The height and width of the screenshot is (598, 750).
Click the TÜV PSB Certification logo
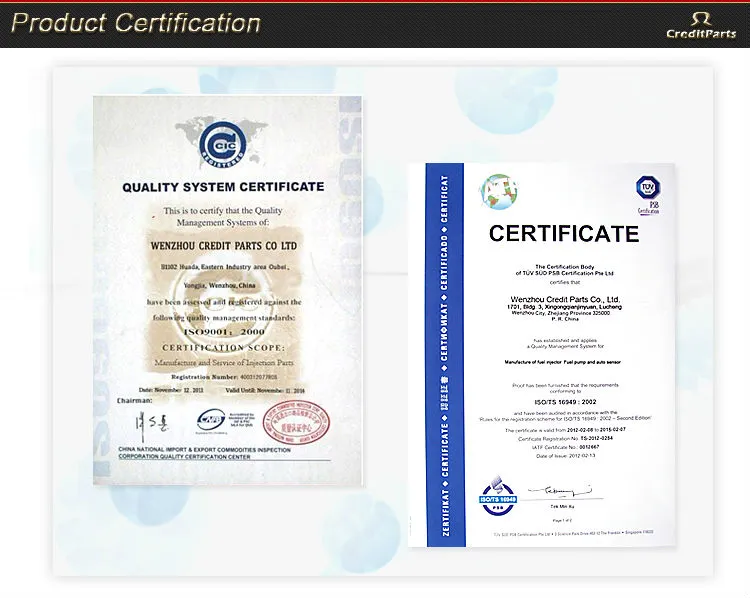[x=649, y=194]
